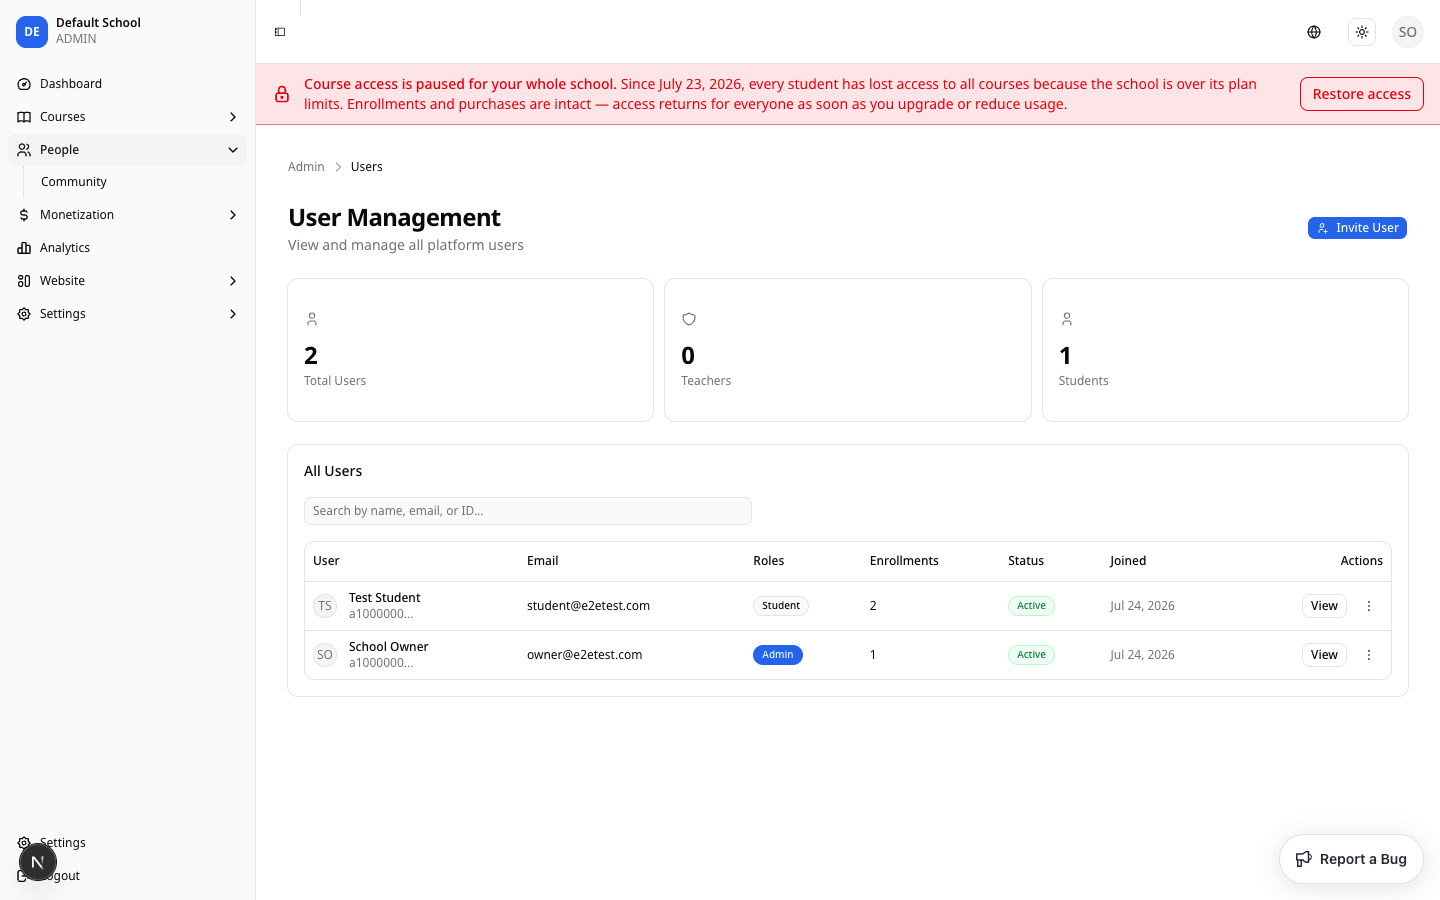
Task: Select the Courses menu item label
Action: pos(63,117)
